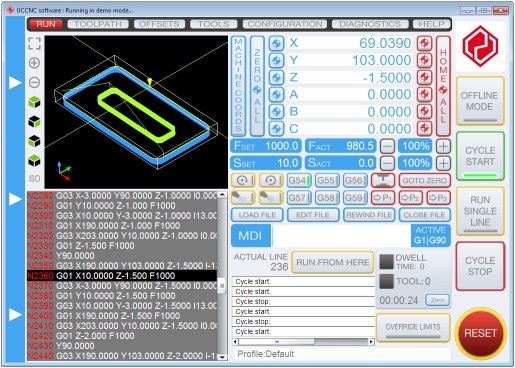Image resolution: width=515 pixels, height=368 pixels.
Task: Zero the X axis coordinate
Action: click(276, 43)
